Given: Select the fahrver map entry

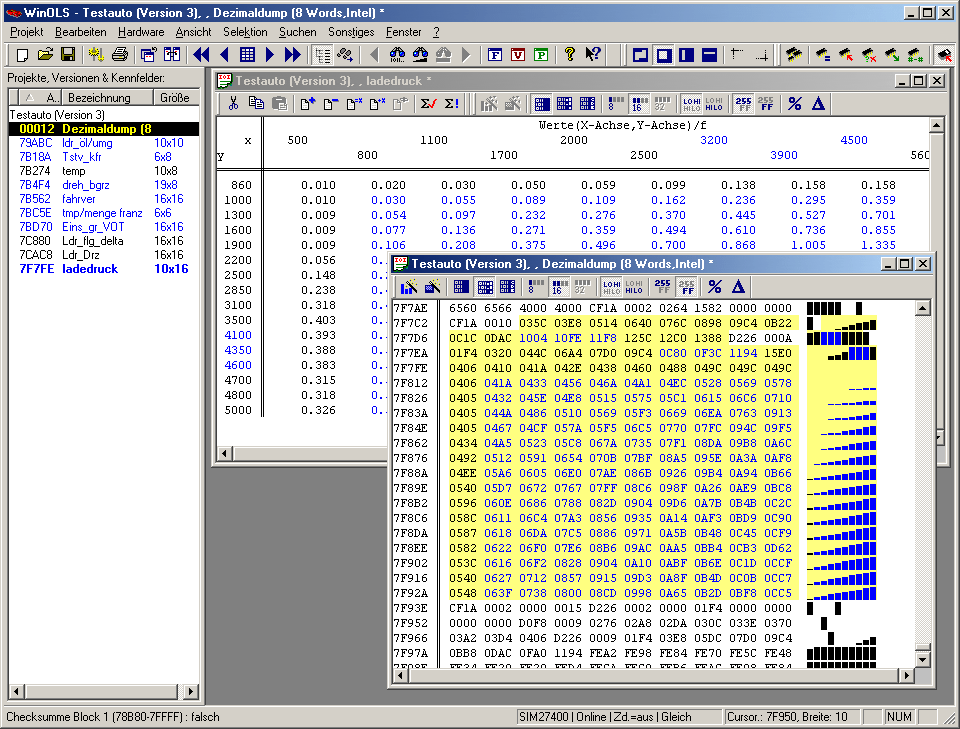Looking at the screenshot, I should click(x=103, y=199).
